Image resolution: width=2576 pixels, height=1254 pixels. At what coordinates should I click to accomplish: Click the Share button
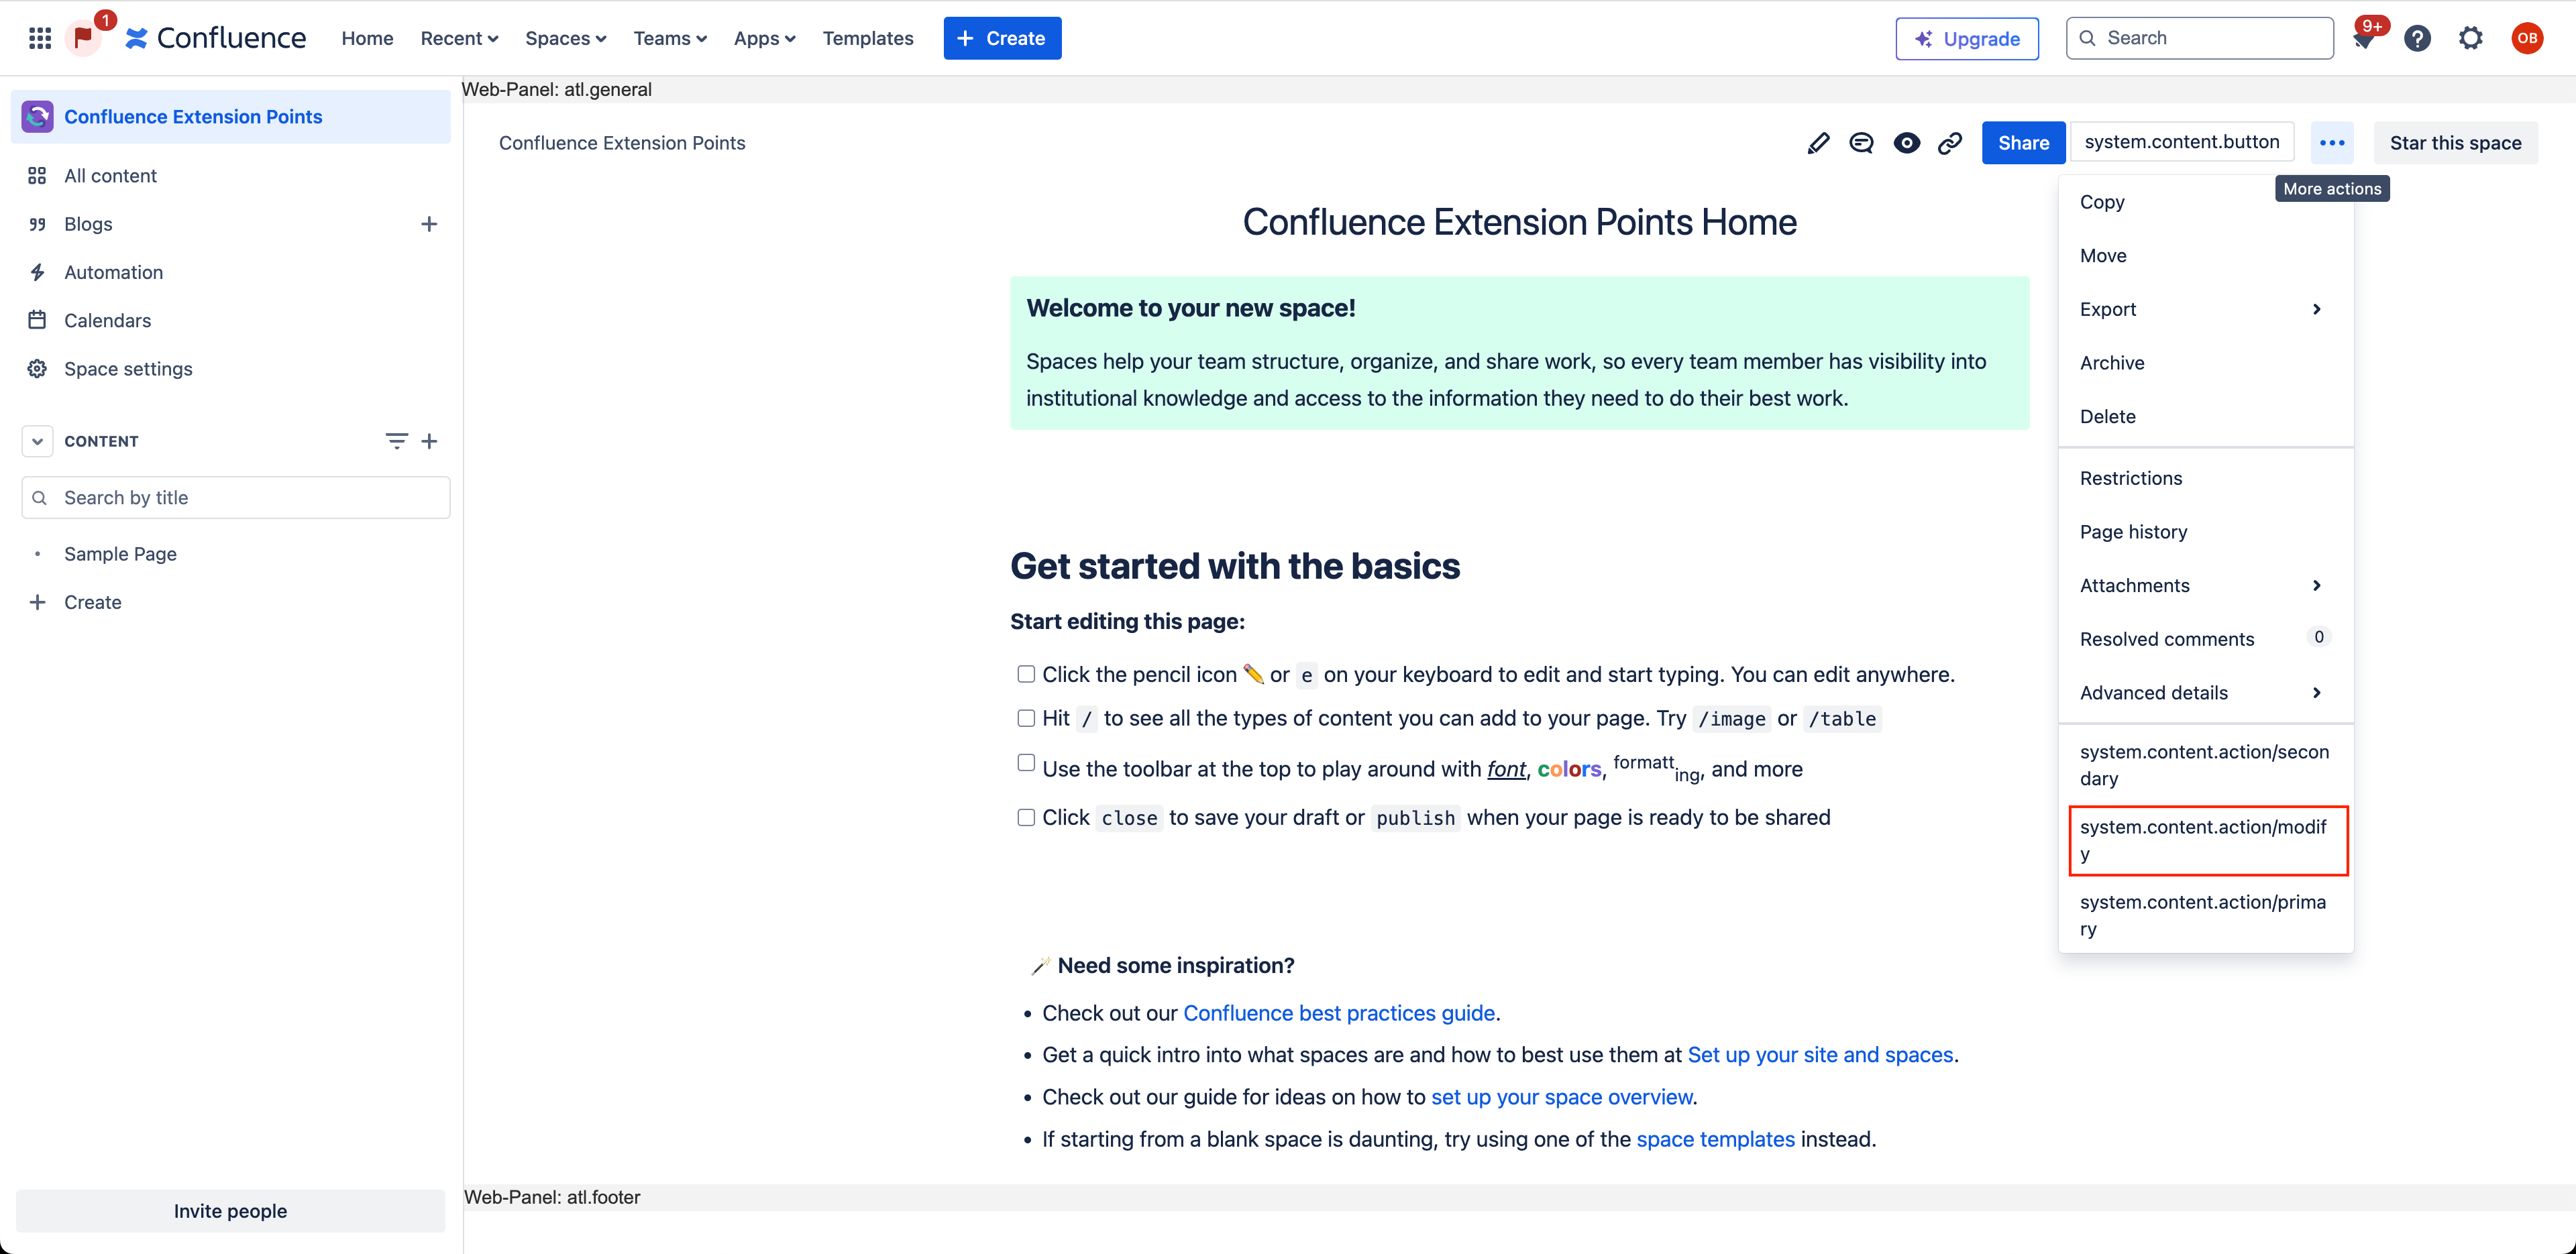pos(2023,143)
